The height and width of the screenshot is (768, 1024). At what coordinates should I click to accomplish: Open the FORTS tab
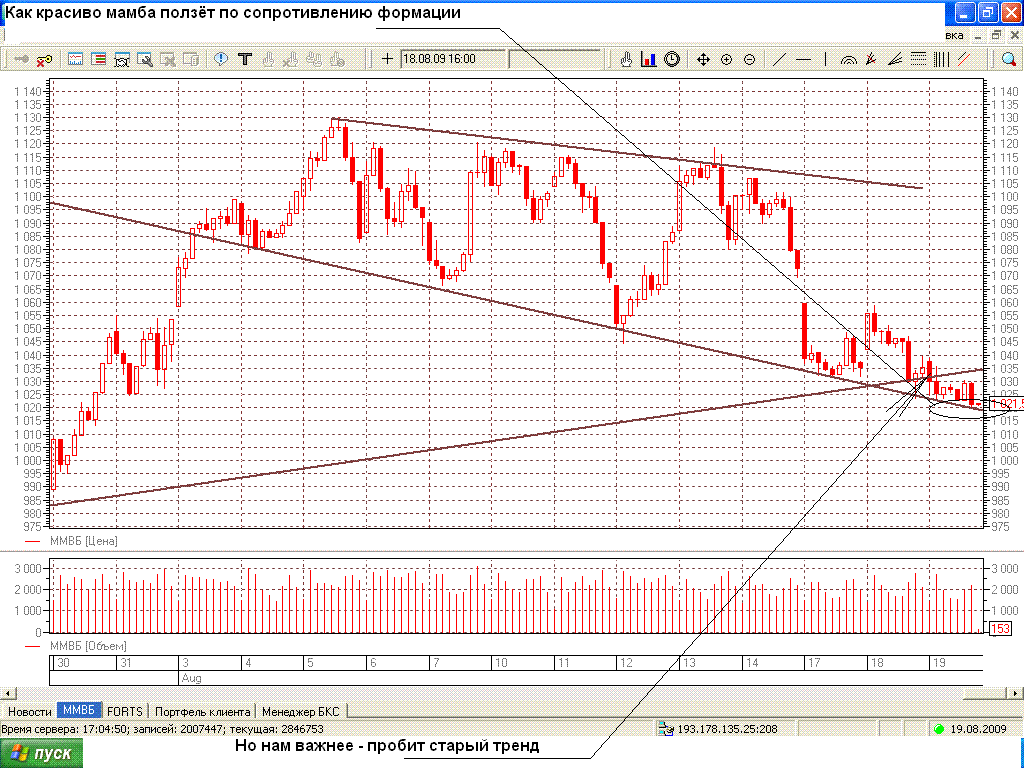(x=125, y=711)
